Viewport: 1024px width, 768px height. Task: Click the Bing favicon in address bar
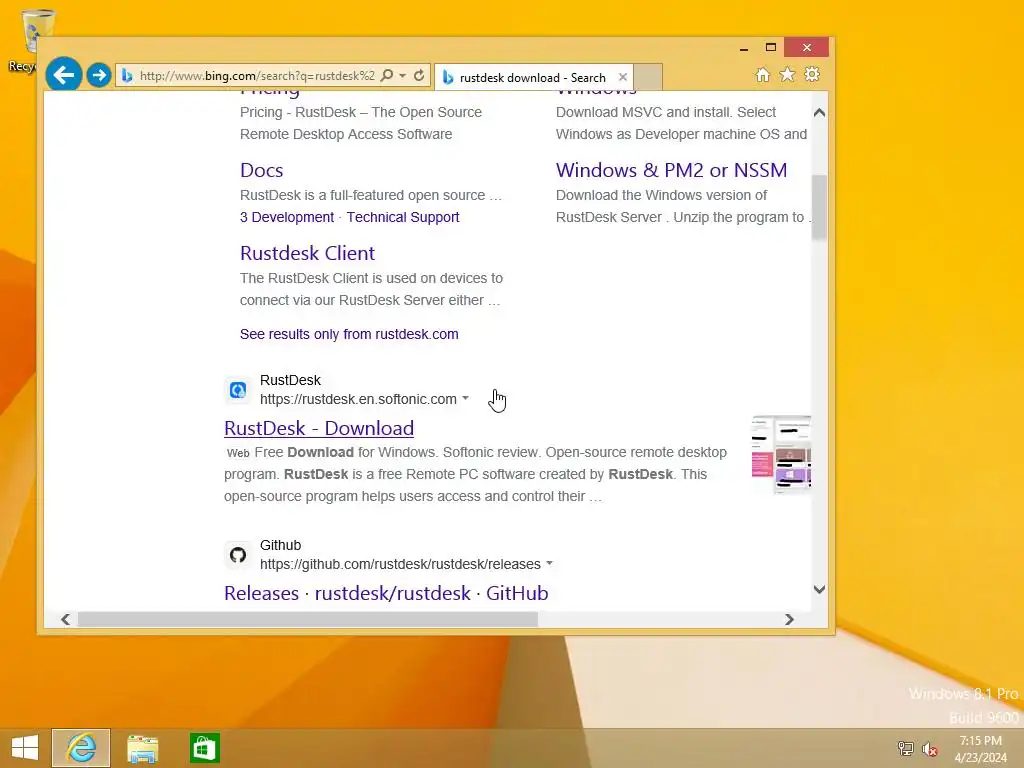pos(127,76)
